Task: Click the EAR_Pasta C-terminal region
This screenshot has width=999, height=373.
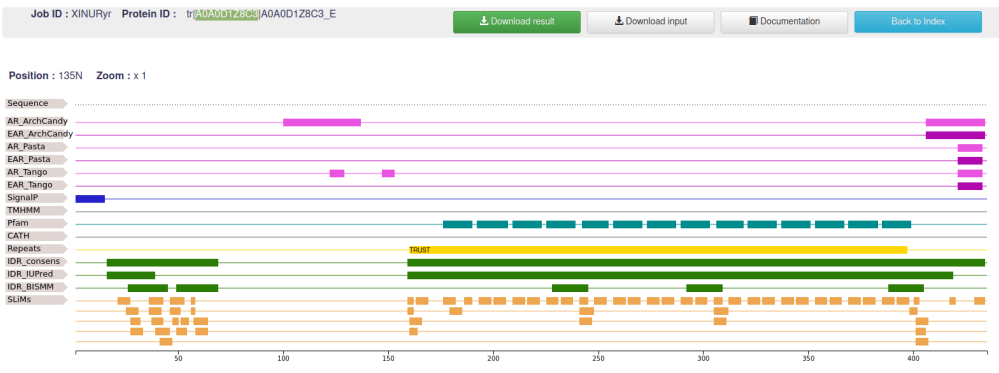Action: [970, 161]
